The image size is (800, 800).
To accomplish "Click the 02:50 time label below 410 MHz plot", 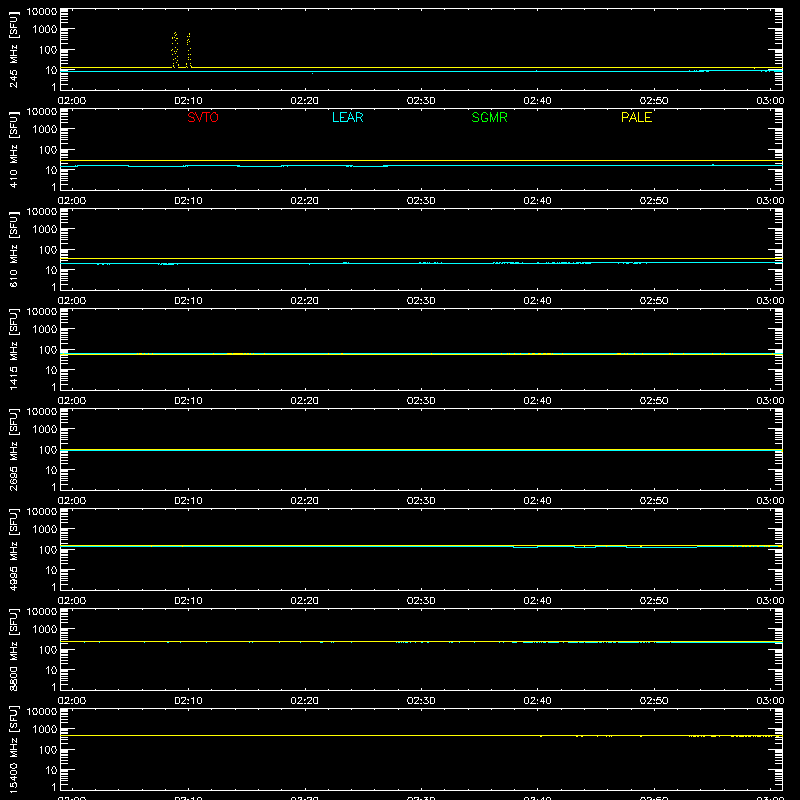I will click(x=654, y=201).
